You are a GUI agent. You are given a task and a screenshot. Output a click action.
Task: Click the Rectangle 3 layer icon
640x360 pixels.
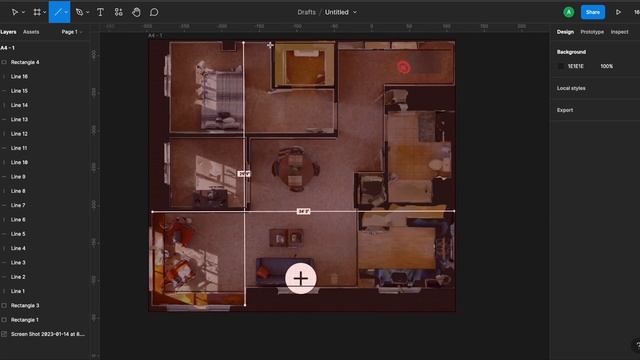click(x=4, y=305)
